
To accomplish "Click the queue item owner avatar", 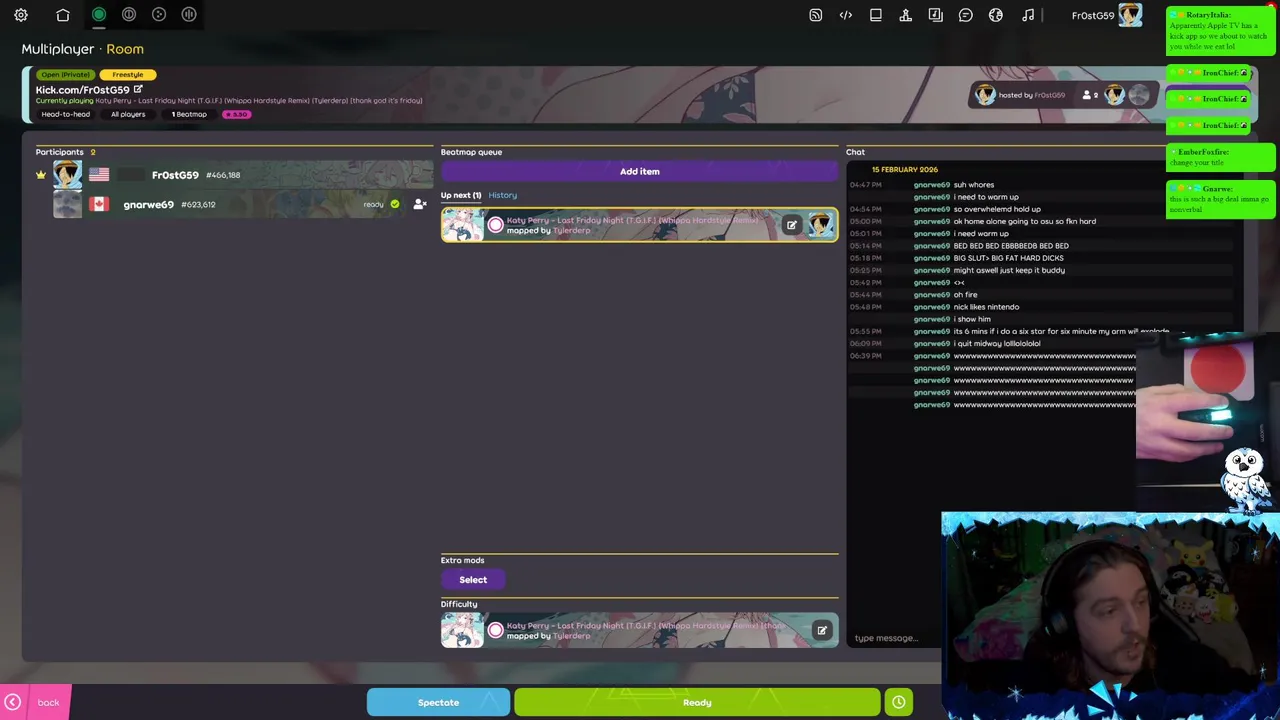I will point(821,225).
